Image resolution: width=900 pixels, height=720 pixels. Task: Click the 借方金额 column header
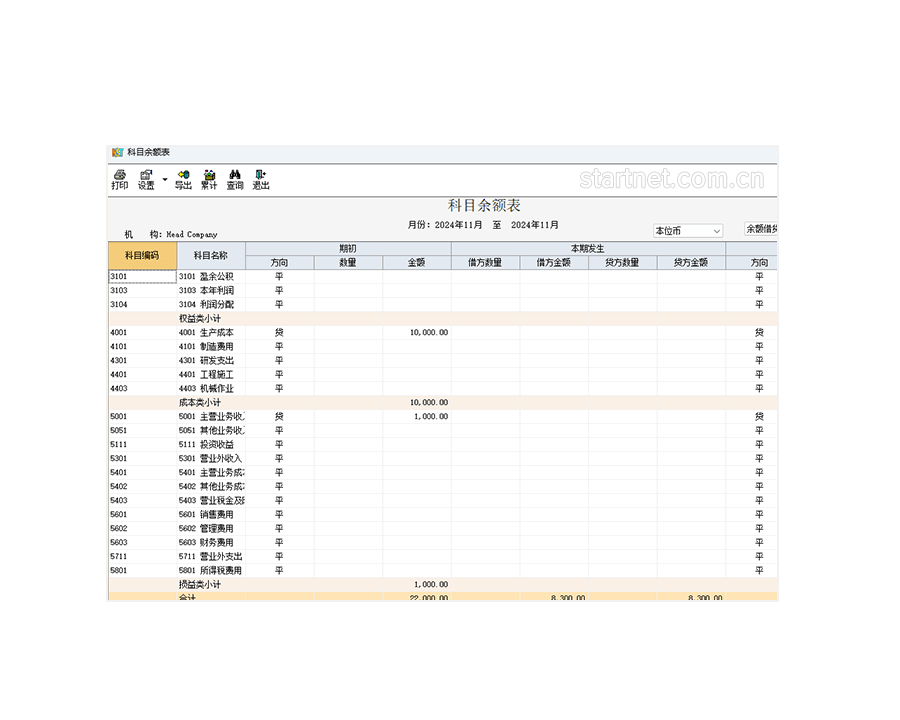553,263
